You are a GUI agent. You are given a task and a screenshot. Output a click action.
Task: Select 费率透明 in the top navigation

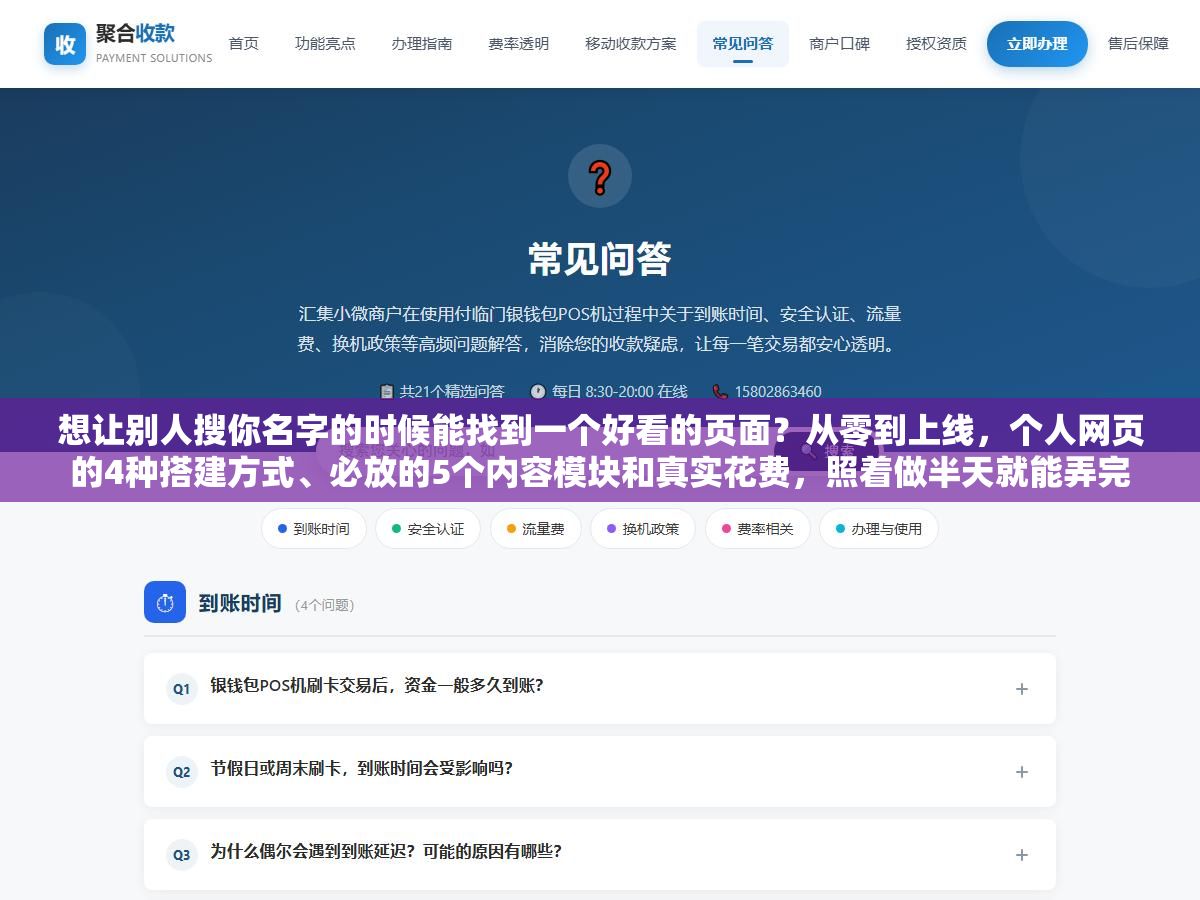tap(518, 44)
